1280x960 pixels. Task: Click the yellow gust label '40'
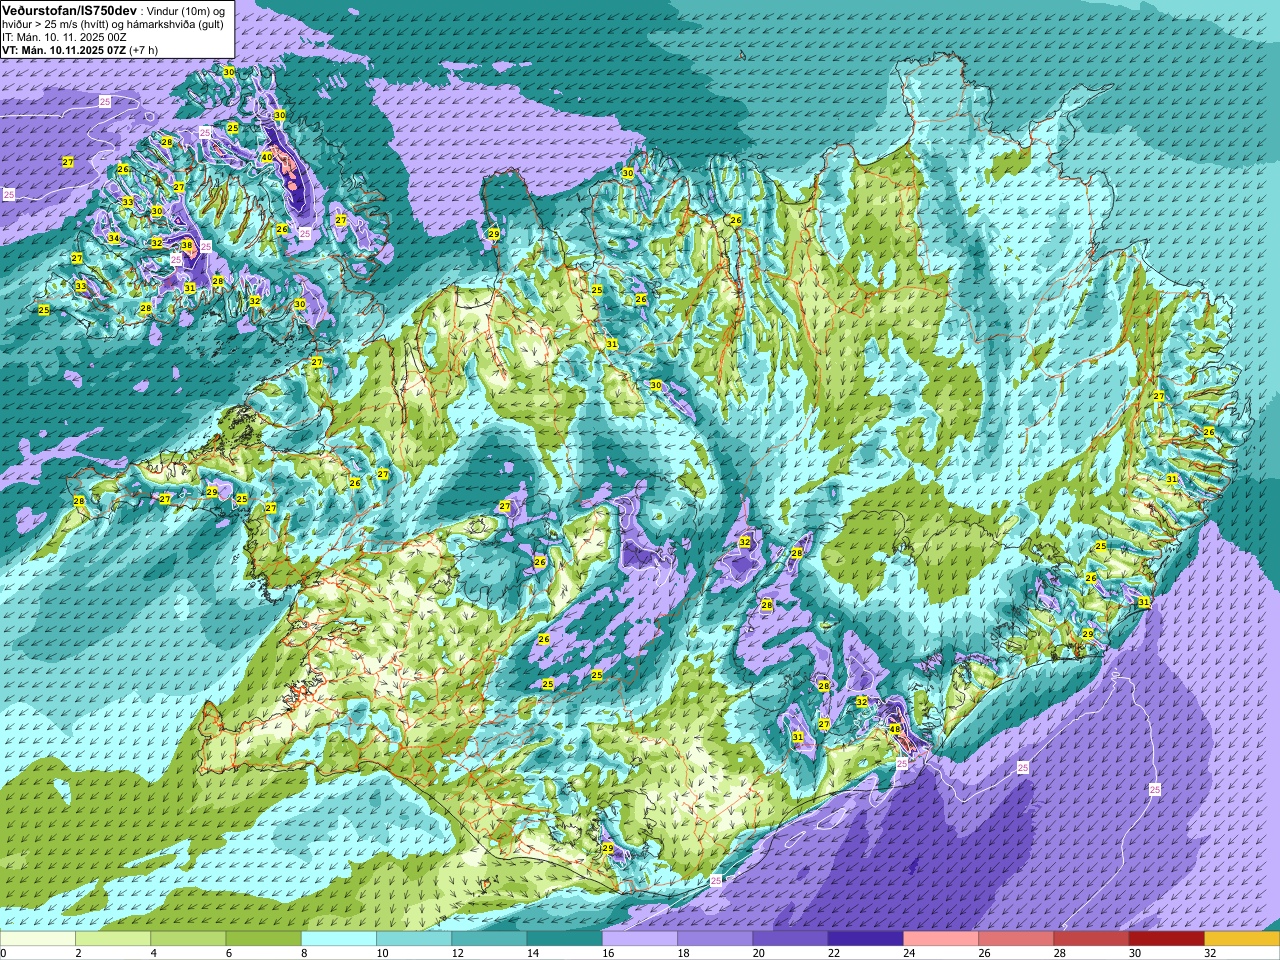click(267, 157)
